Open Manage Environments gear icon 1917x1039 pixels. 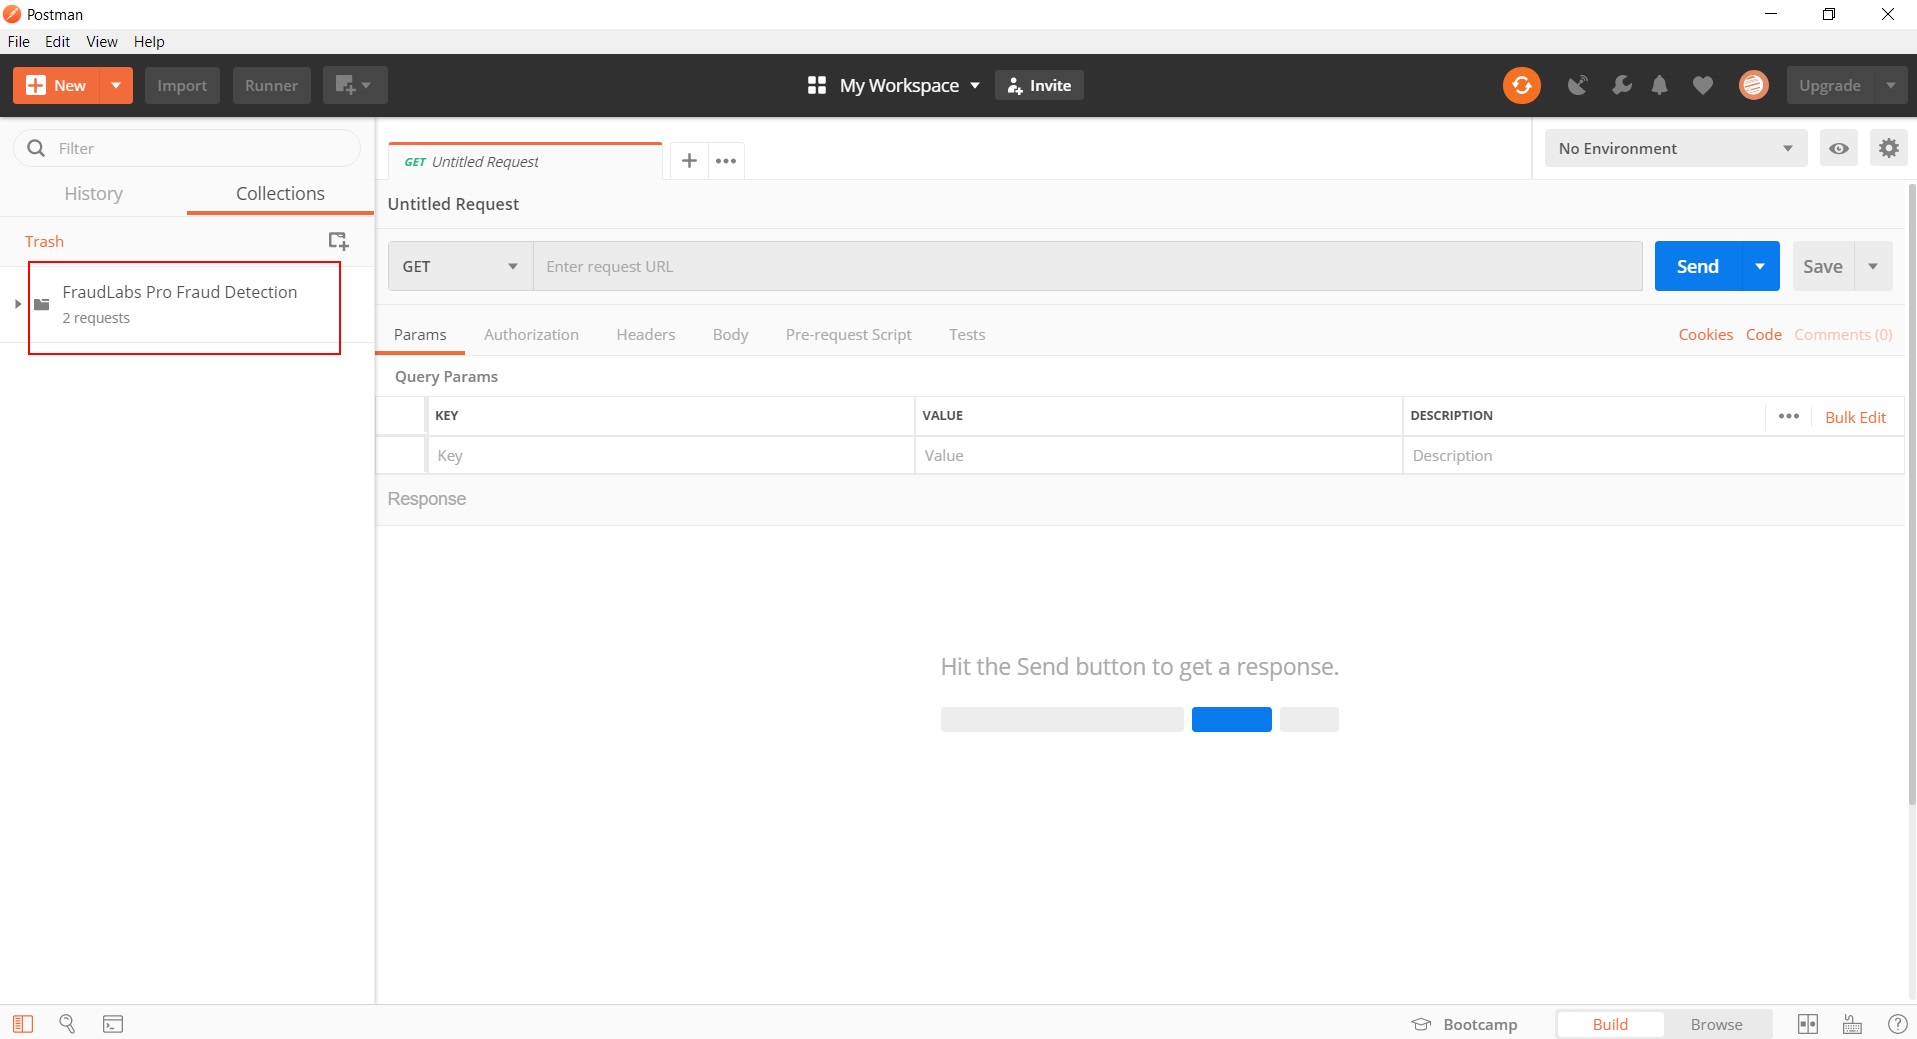click(x=1888, y=148)
